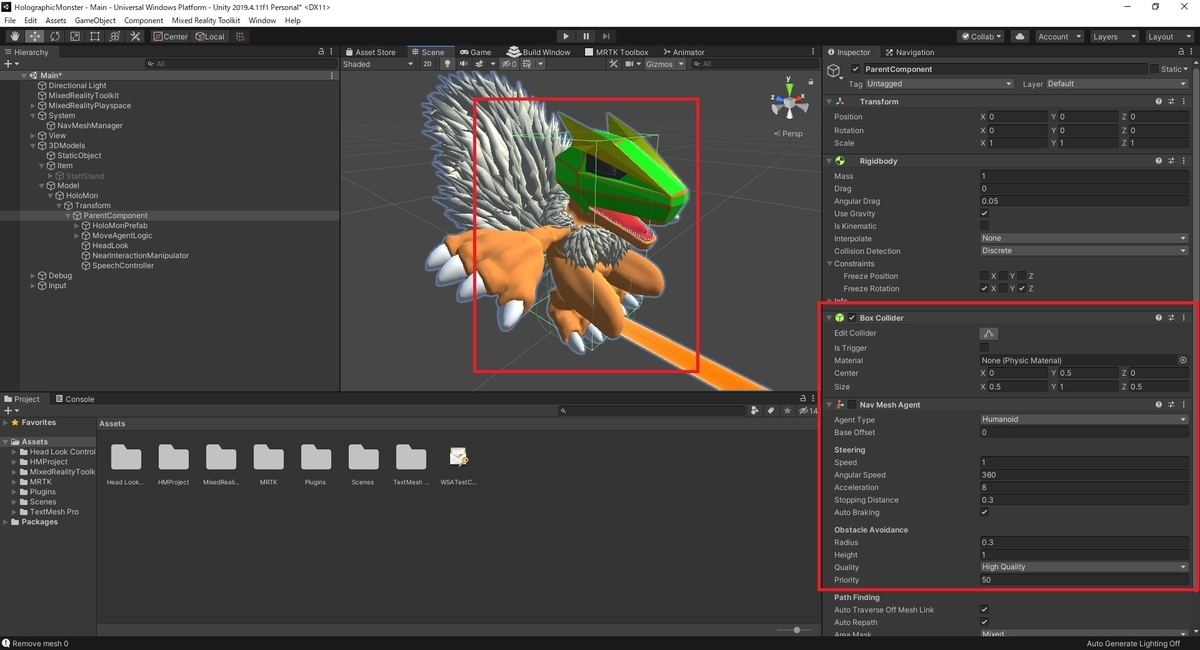Open the Untagged tag dropdown
This screenshot has height=650, width=1200.
click(x=940, y=84)
